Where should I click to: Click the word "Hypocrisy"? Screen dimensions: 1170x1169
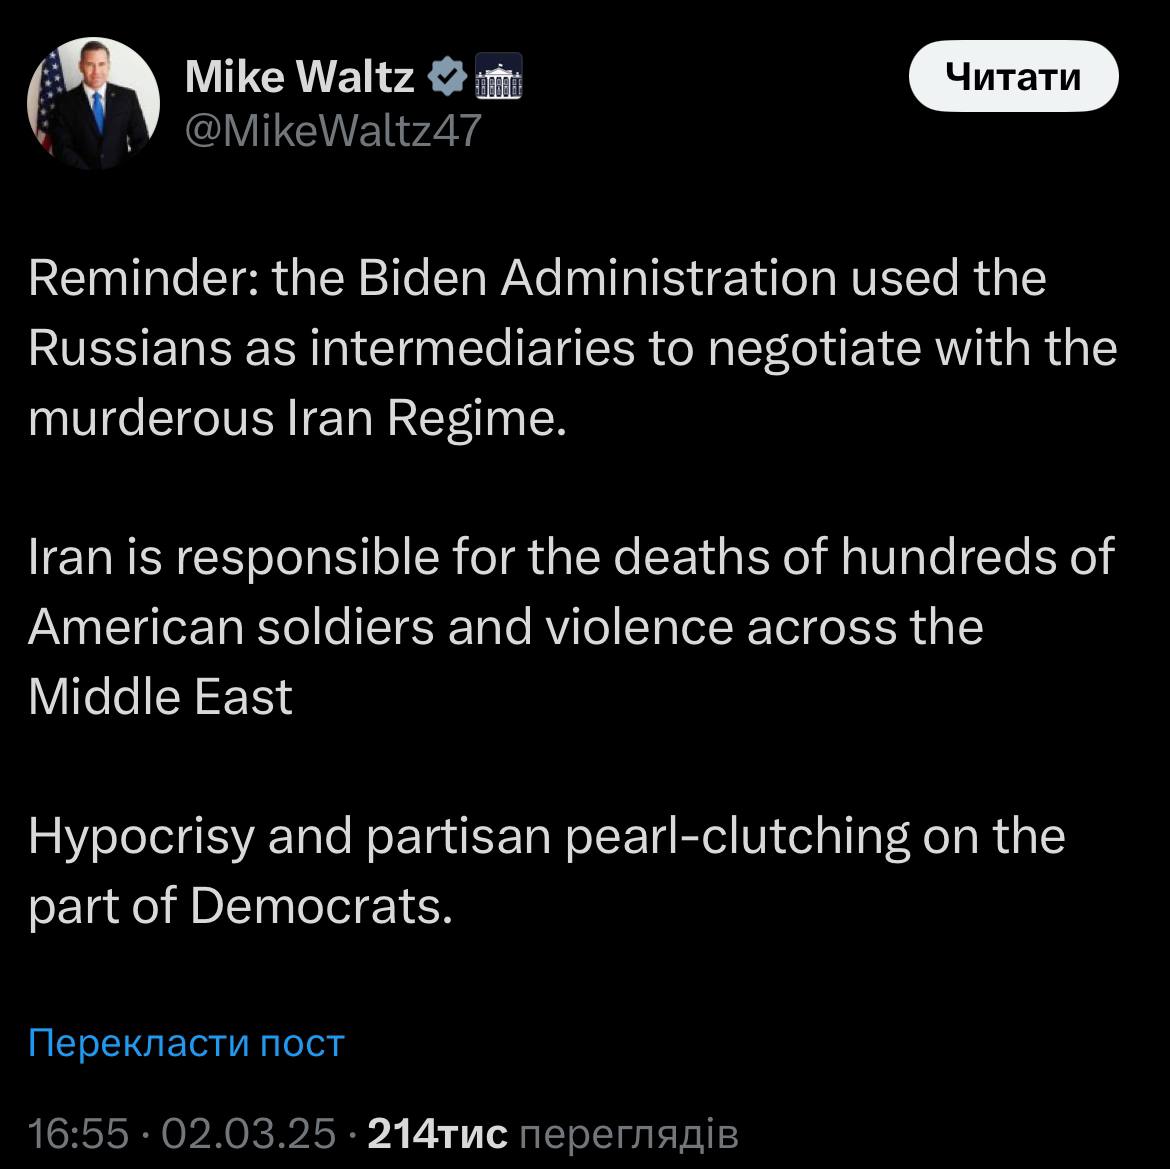(141, 836)
